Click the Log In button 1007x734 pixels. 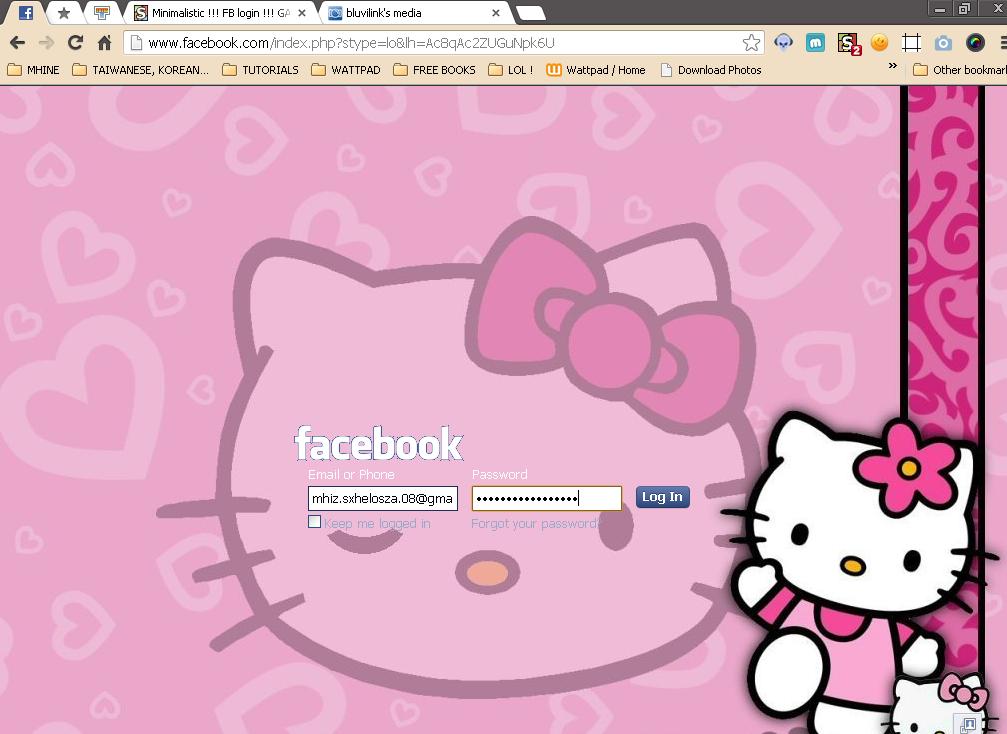tap(662, 497)
